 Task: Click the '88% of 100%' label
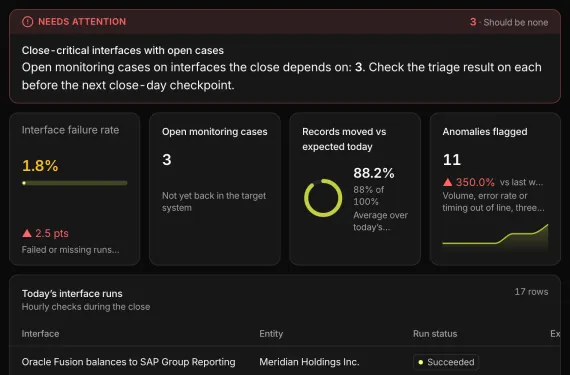coord(369,195)
